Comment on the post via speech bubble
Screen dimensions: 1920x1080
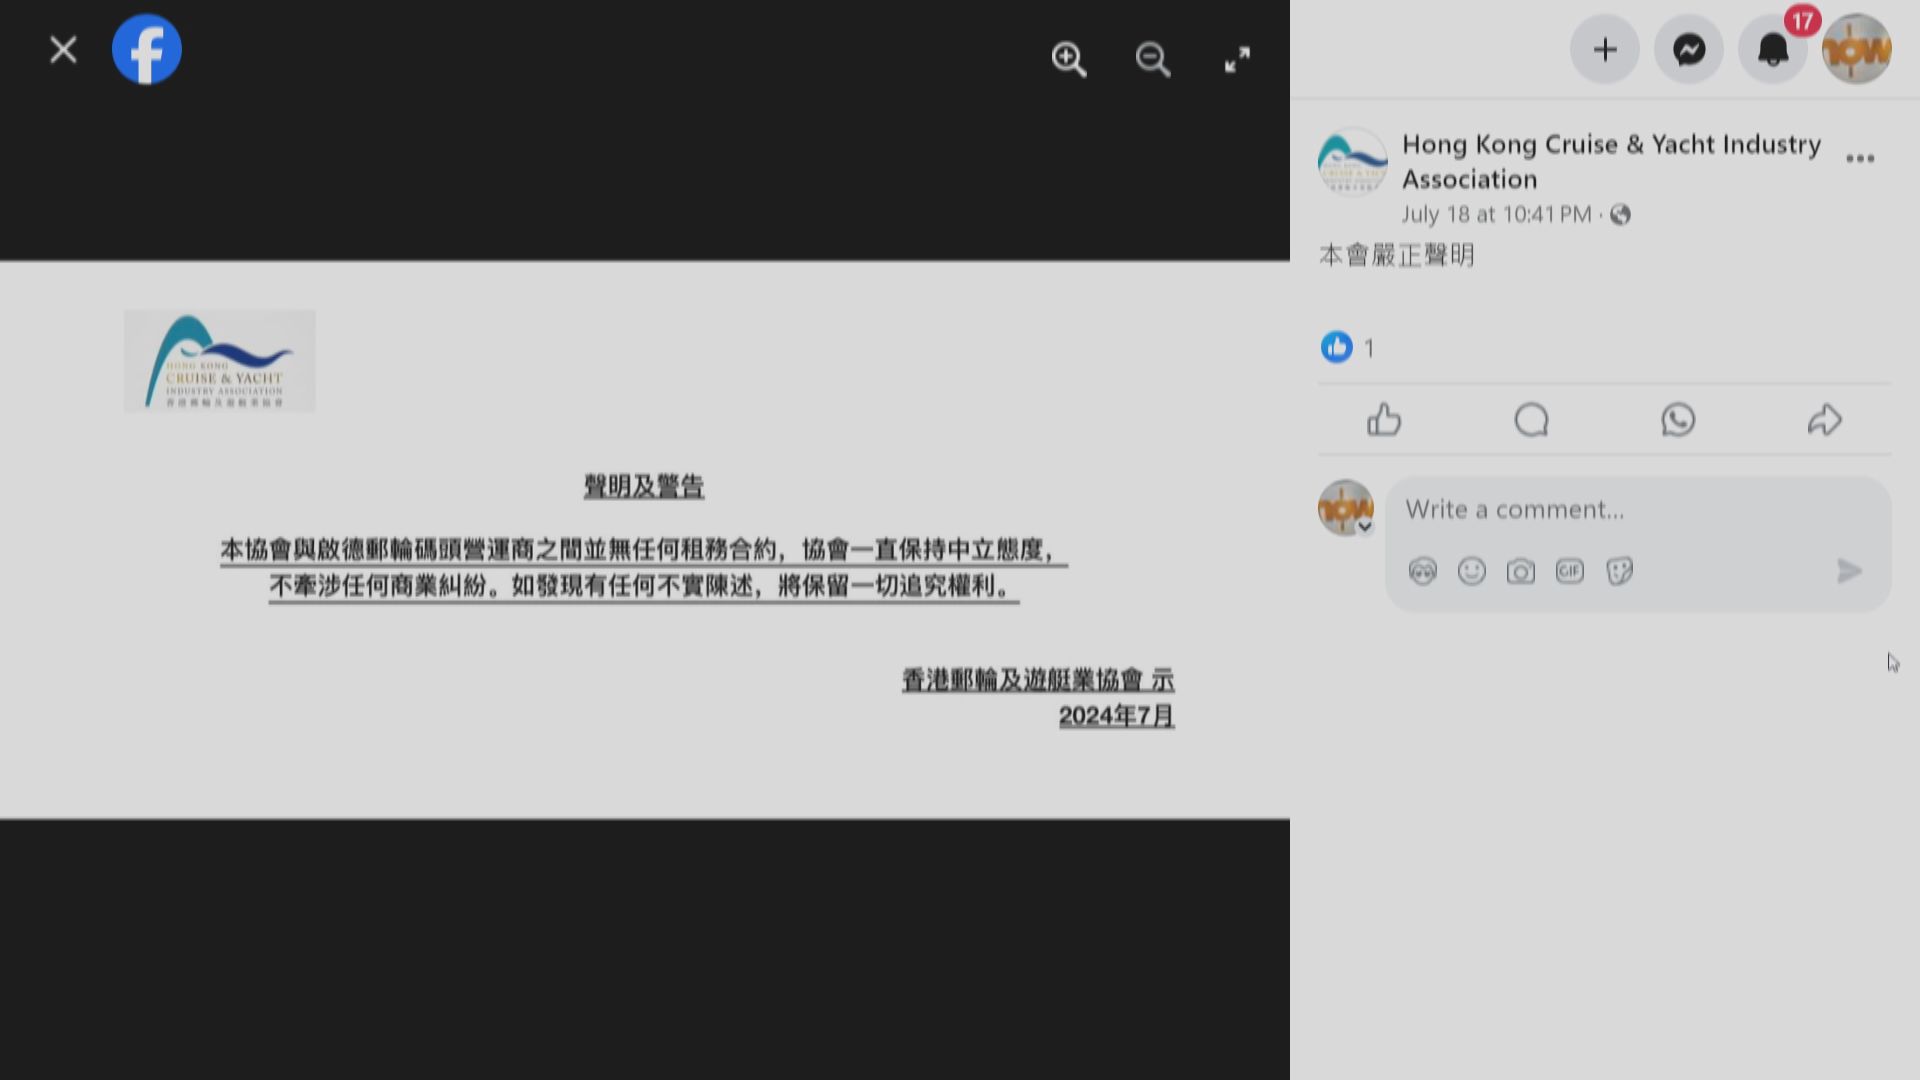click(x=1531, y=420)
